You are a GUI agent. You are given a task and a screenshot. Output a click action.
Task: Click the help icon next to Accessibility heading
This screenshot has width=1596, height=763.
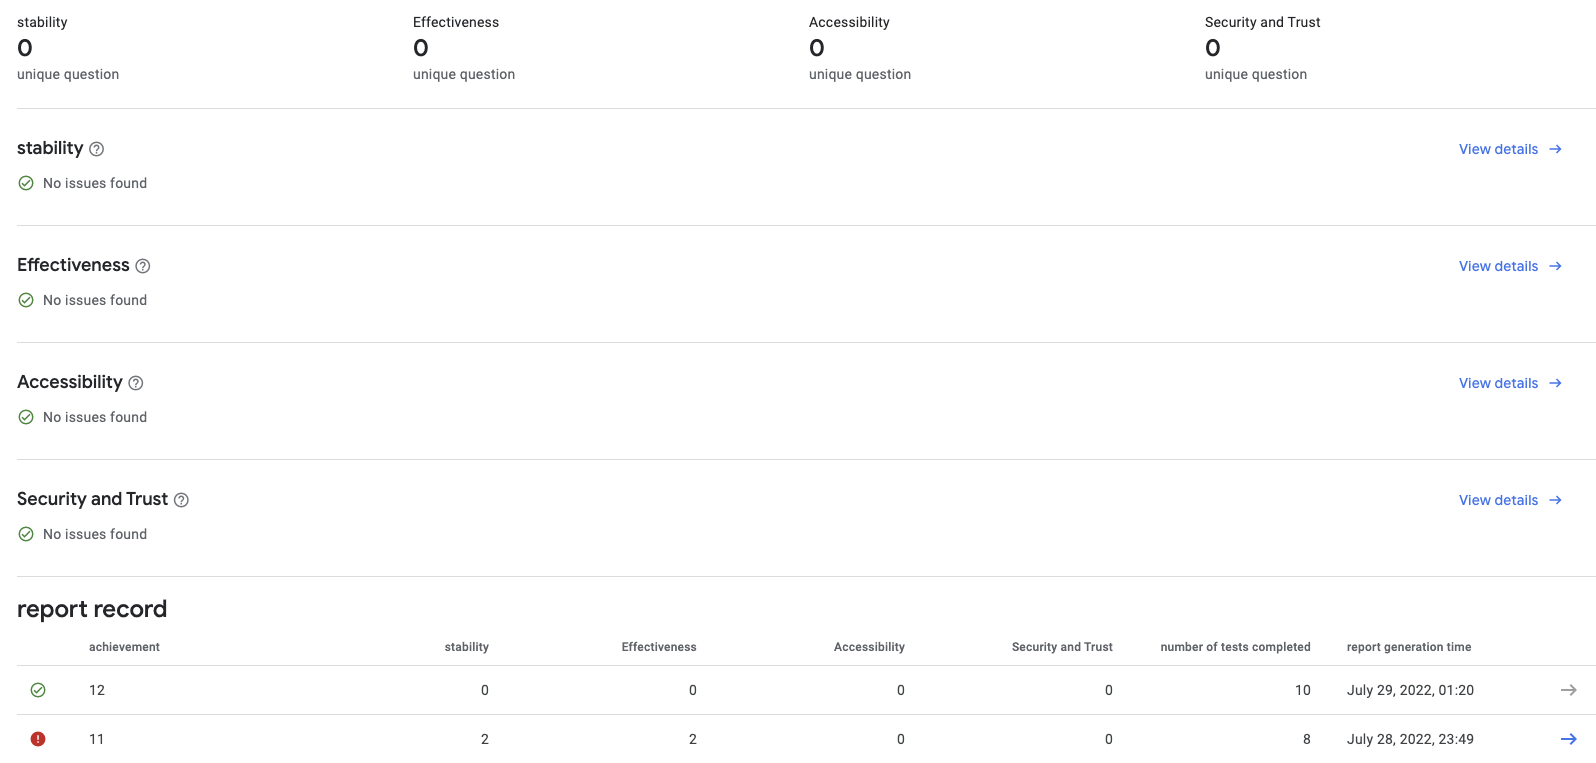coord(136,383)
